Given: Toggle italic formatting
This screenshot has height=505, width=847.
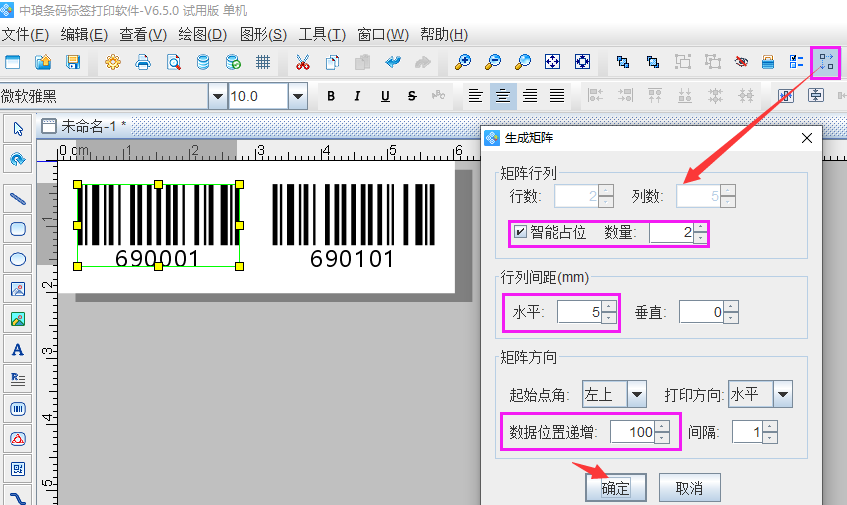Looking at the screenshot, I should tap(357, 96).
